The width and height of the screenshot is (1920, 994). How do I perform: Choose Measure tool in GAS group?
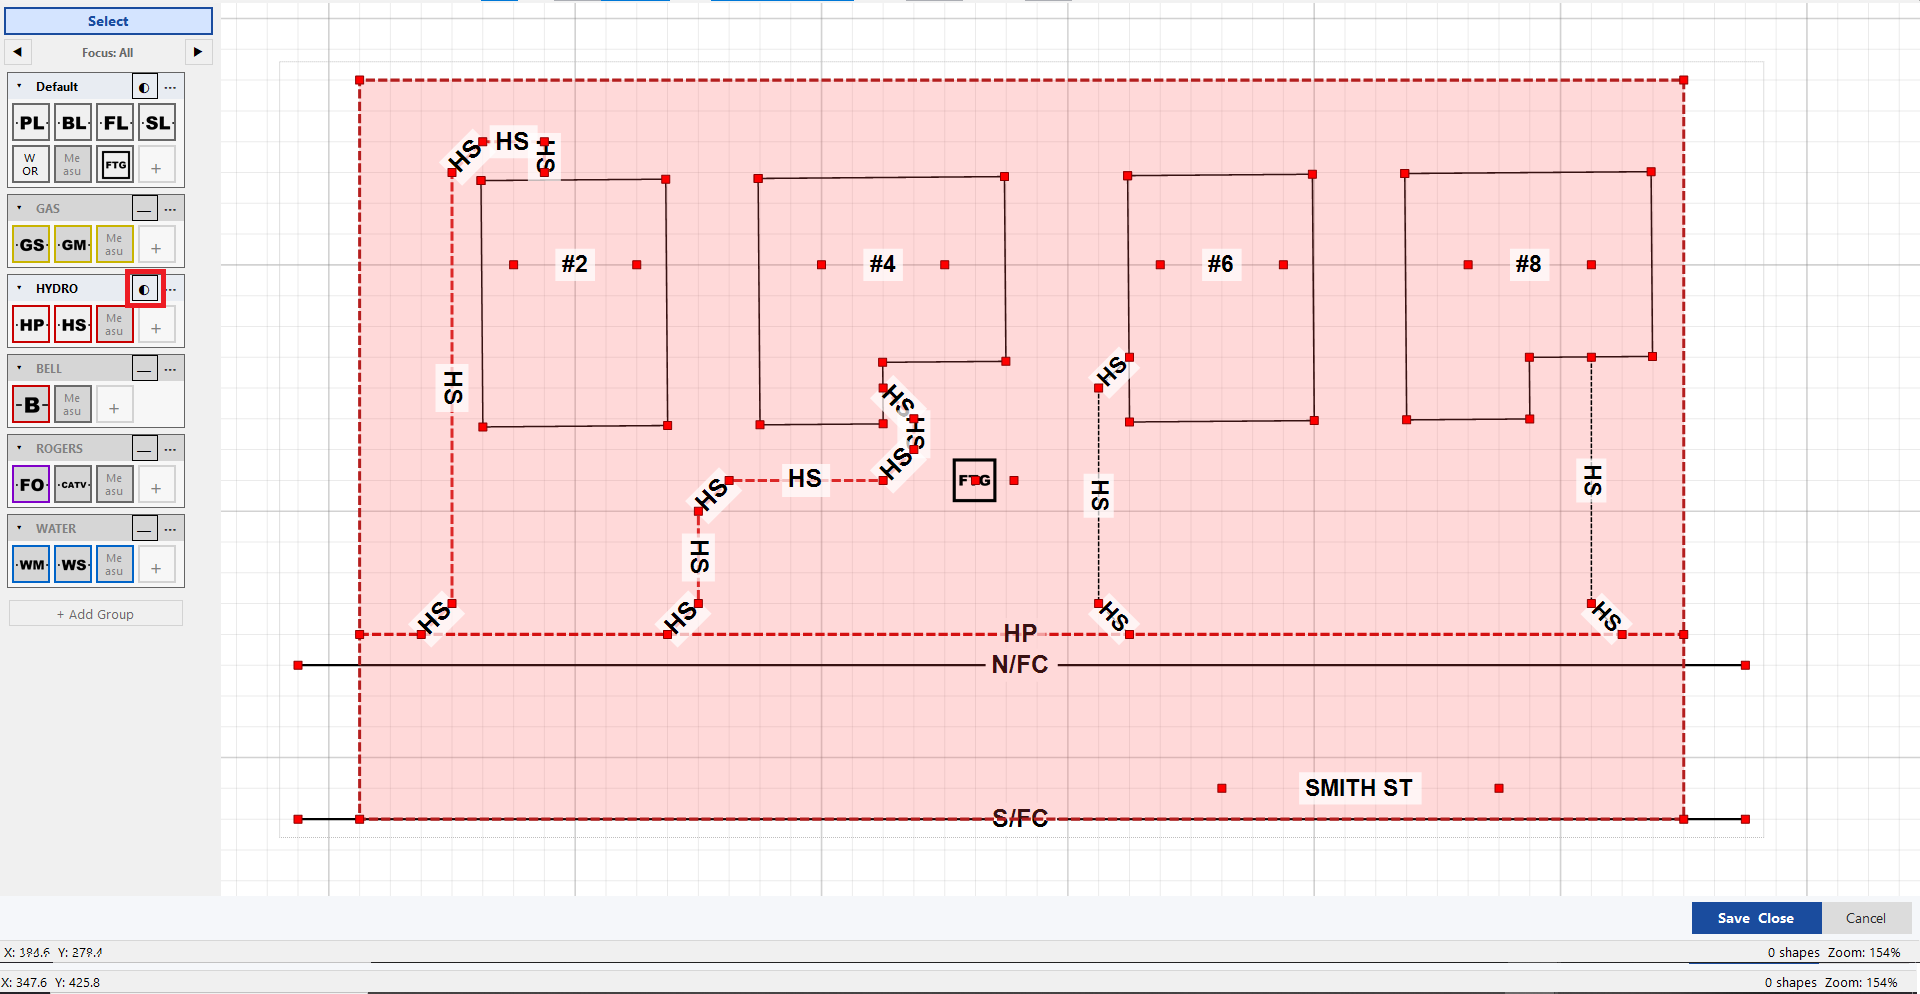pyautogui.click(x=115, y=244)
